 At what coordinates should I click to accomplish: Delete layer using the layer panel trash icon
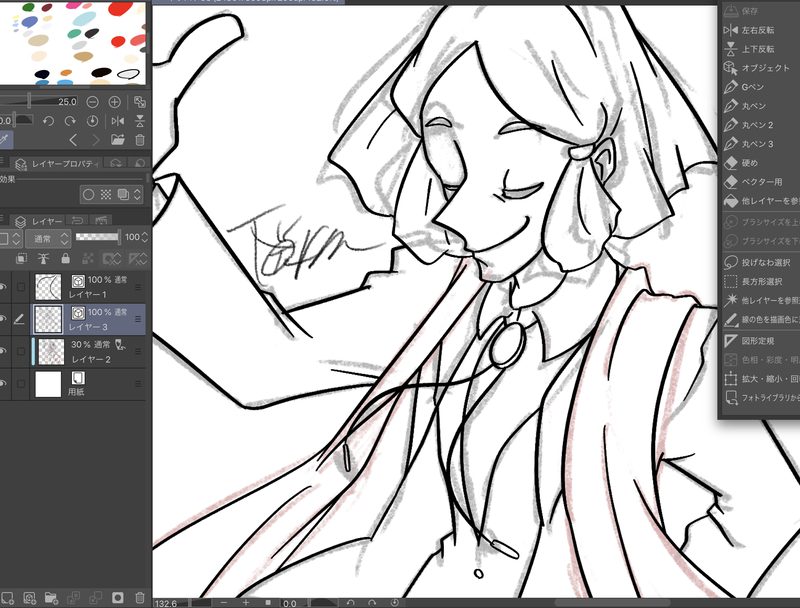click(140, 597)
